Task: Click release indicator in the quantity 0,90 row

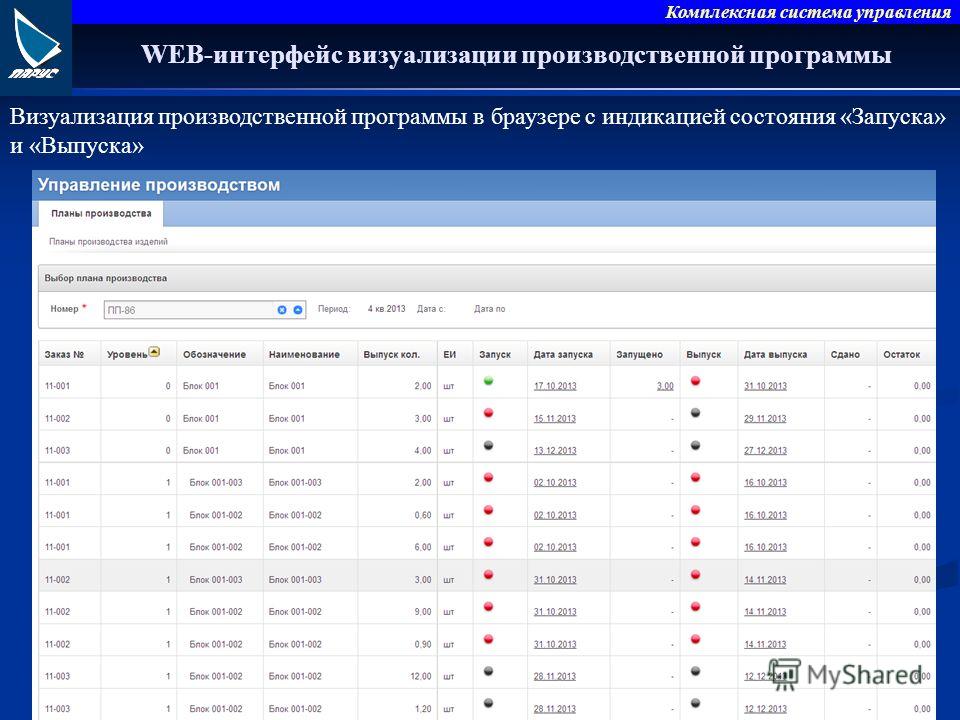Action: coord(695,639)
